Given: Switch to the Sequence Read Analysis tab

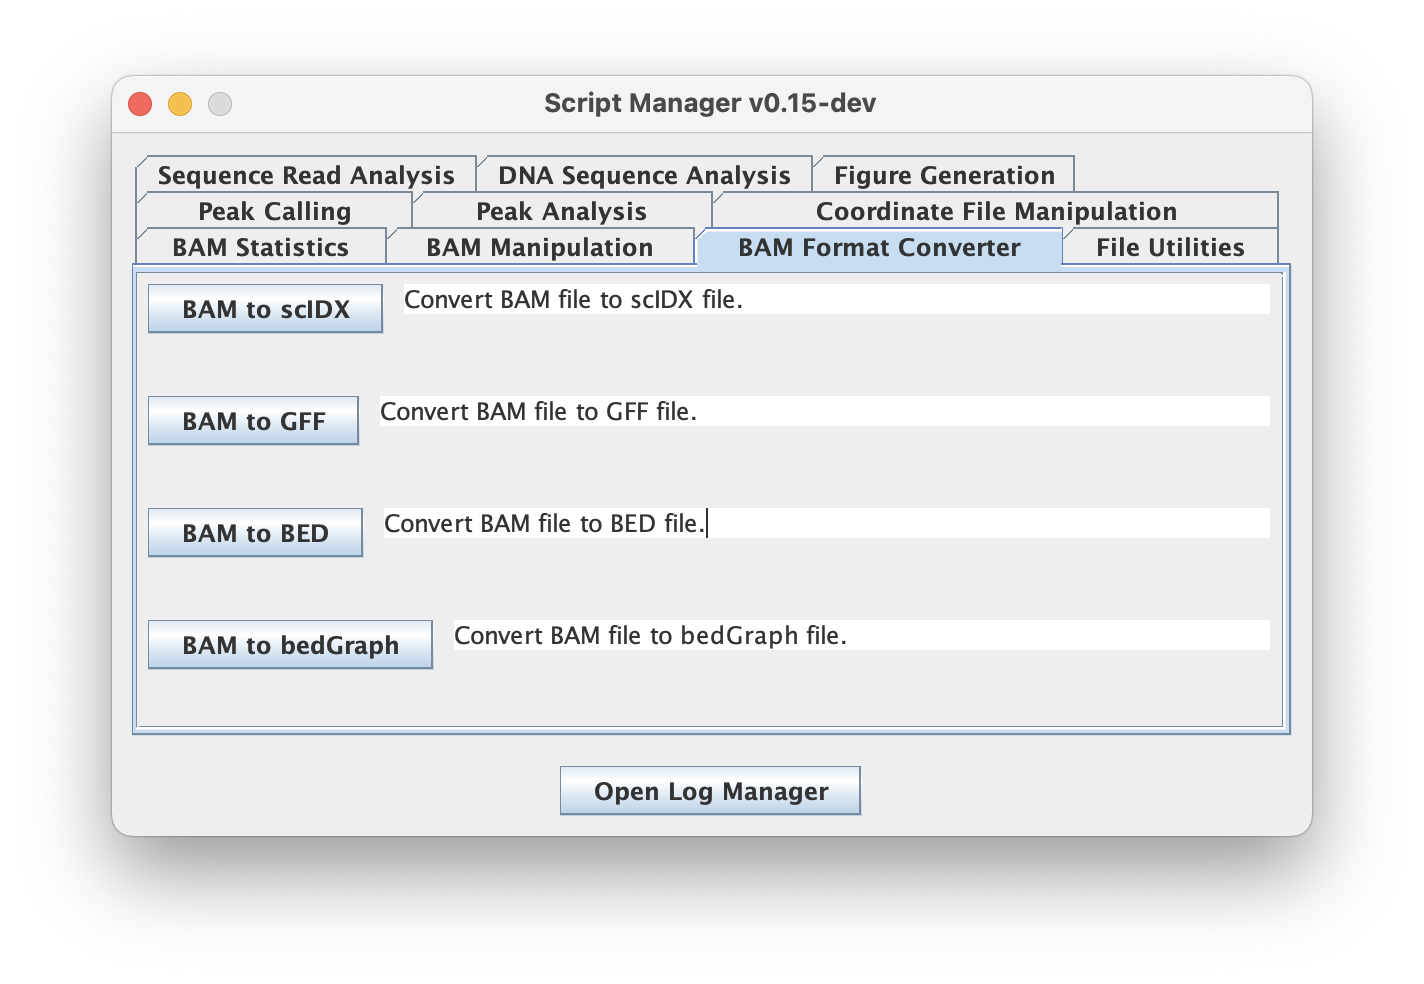Looking at the screenshot, I should point(306,175).
